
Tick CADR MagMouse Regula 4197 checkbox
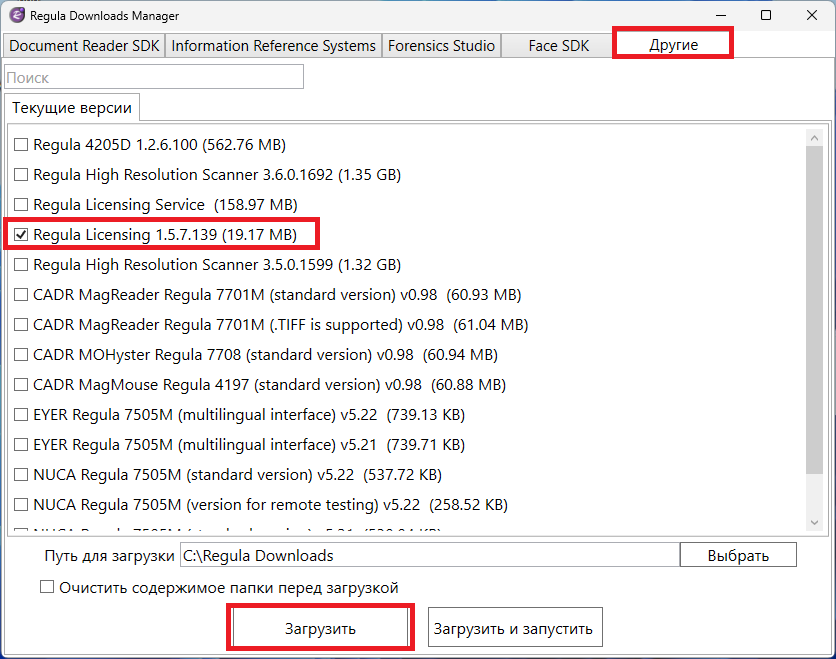(21, 384)
